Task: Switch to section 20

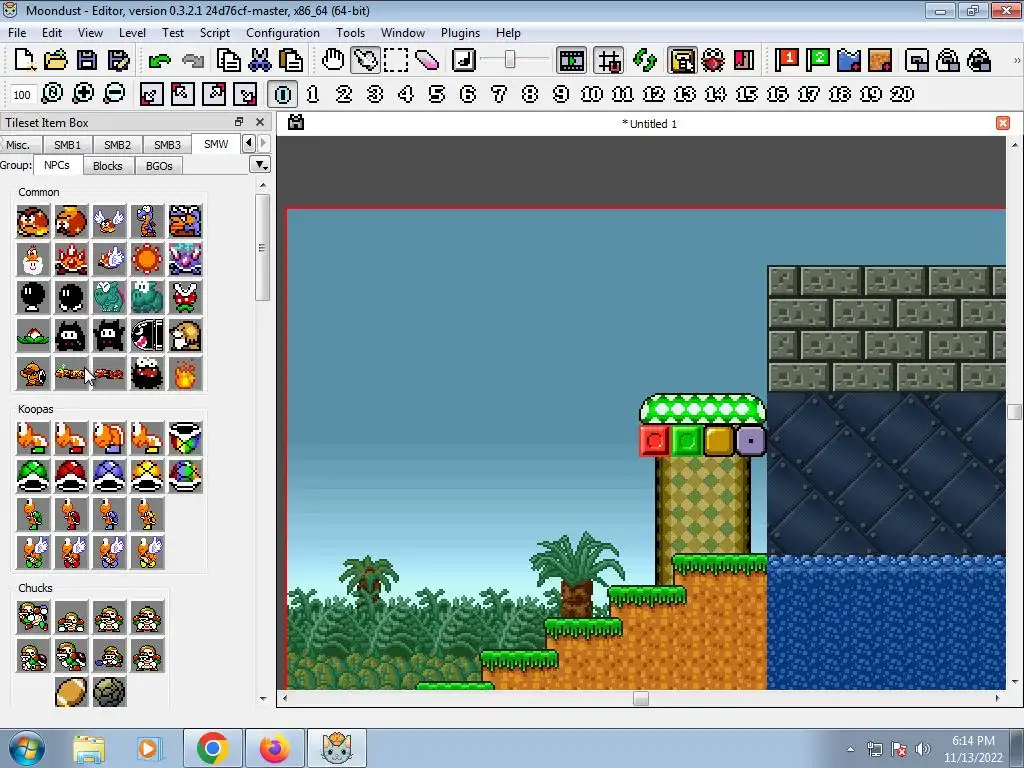Action: point(902,94)
